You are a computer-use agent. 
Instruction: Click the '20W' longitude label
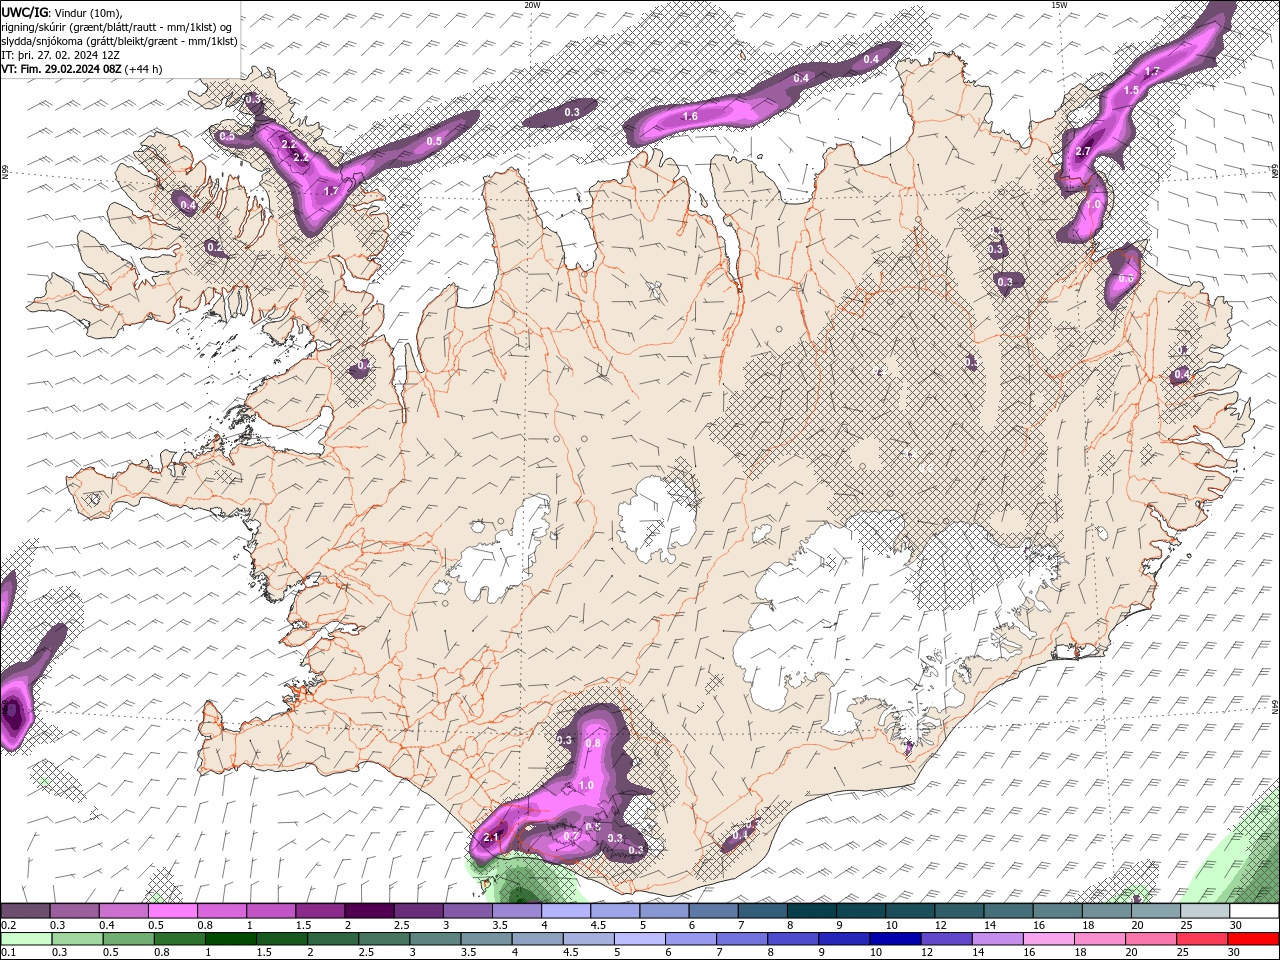[532, 5]
